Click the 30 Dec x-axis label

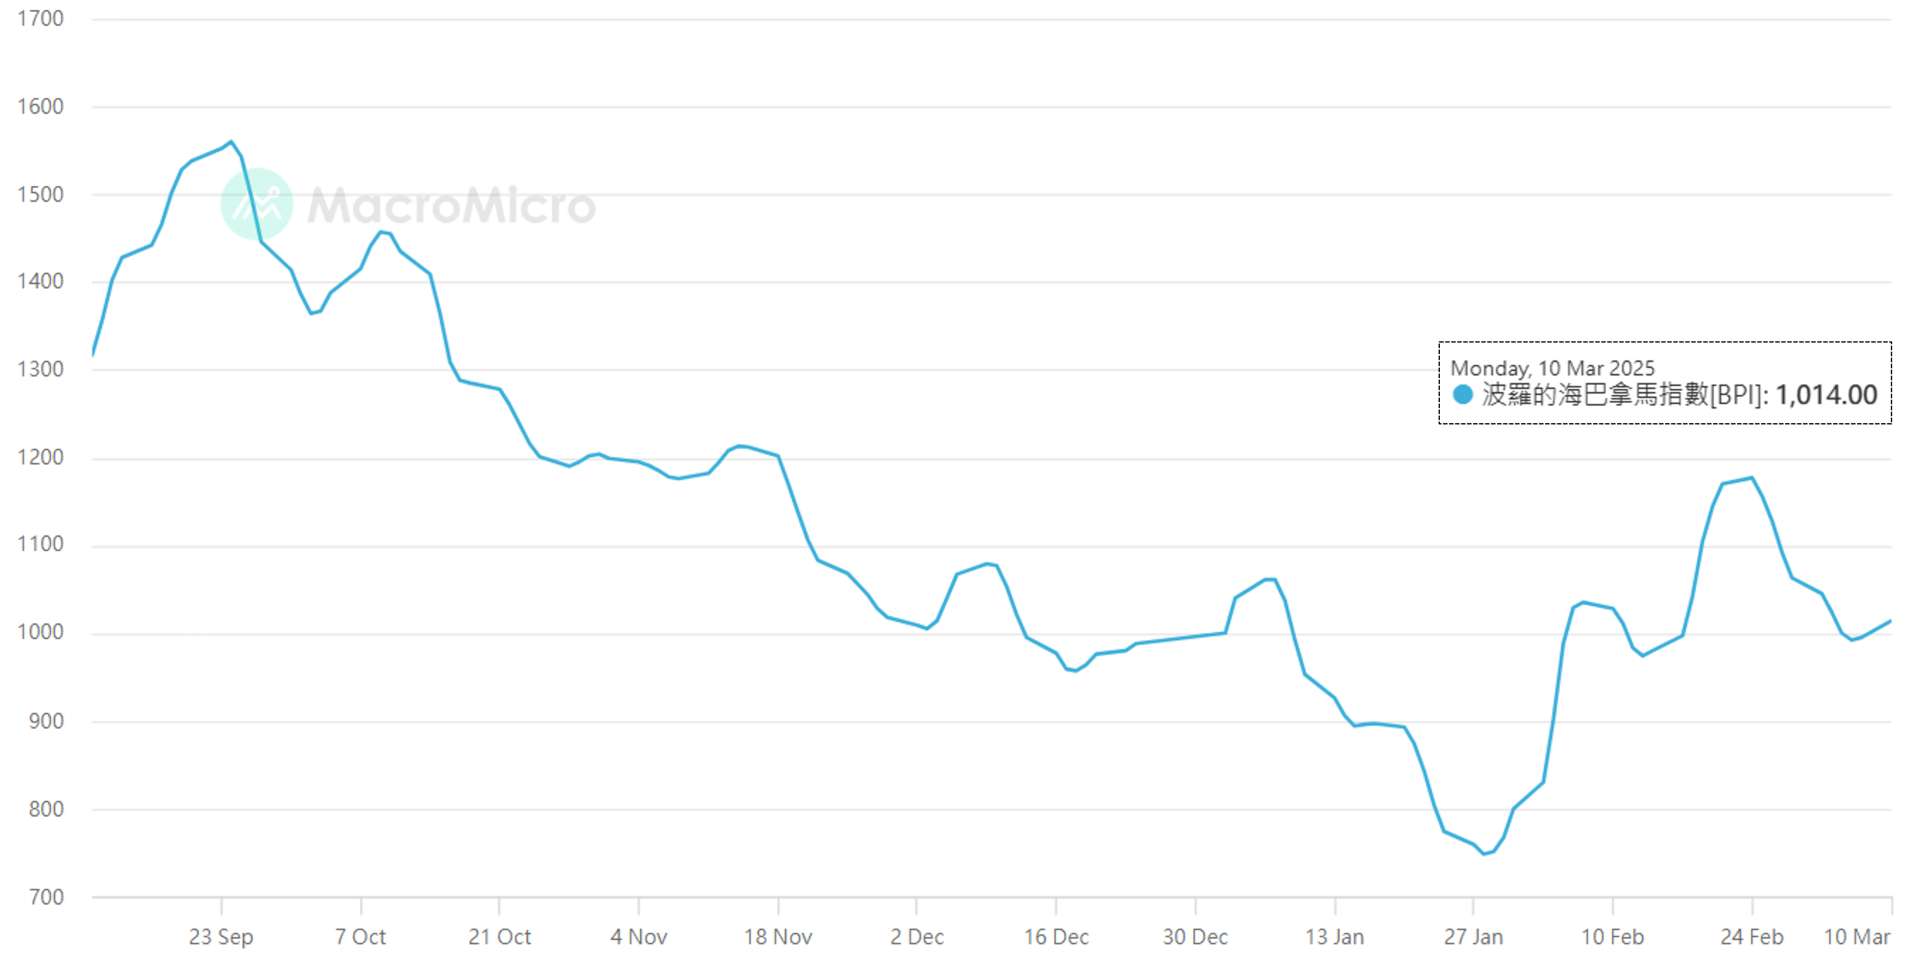[1195, 937]
